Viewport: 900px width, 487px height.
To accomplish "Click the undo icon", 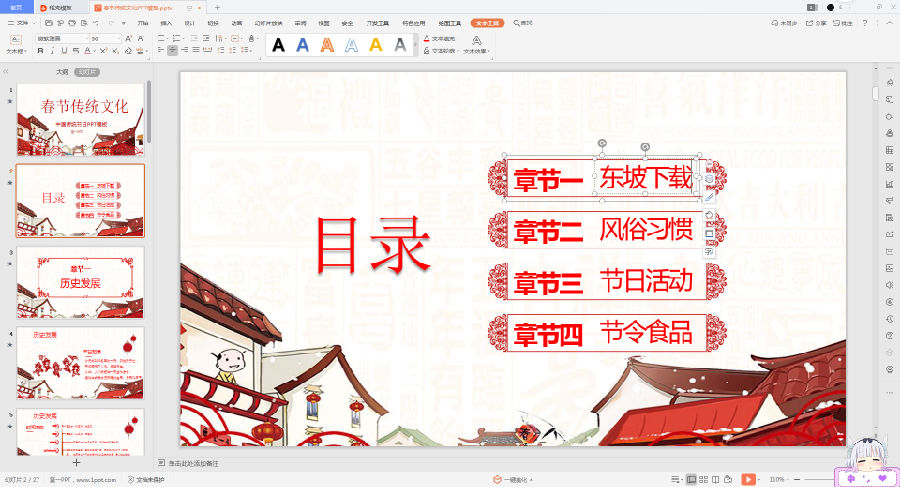I will pos(96,23).
